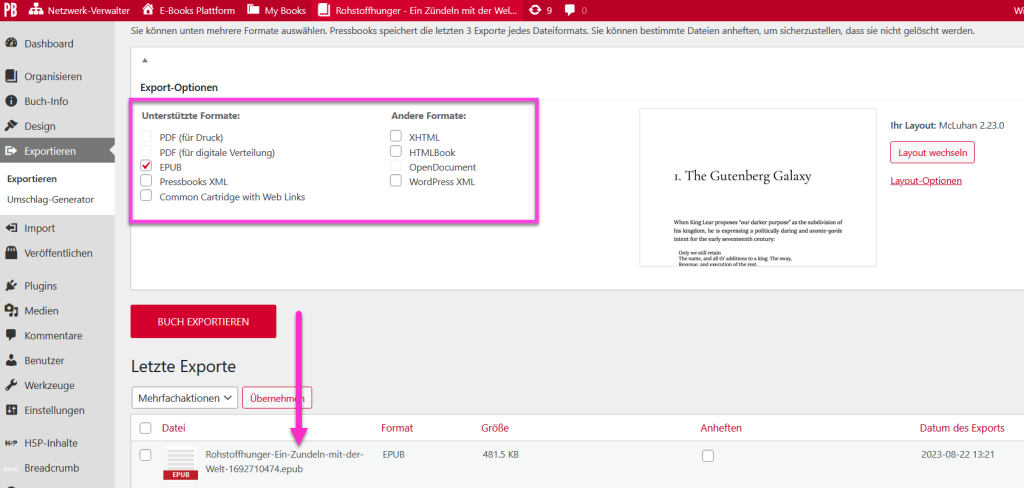This screenshot has height=488, width=1024.
Task: Tick the HTMLBook format checkbox
Action: (x=396, y=152)
